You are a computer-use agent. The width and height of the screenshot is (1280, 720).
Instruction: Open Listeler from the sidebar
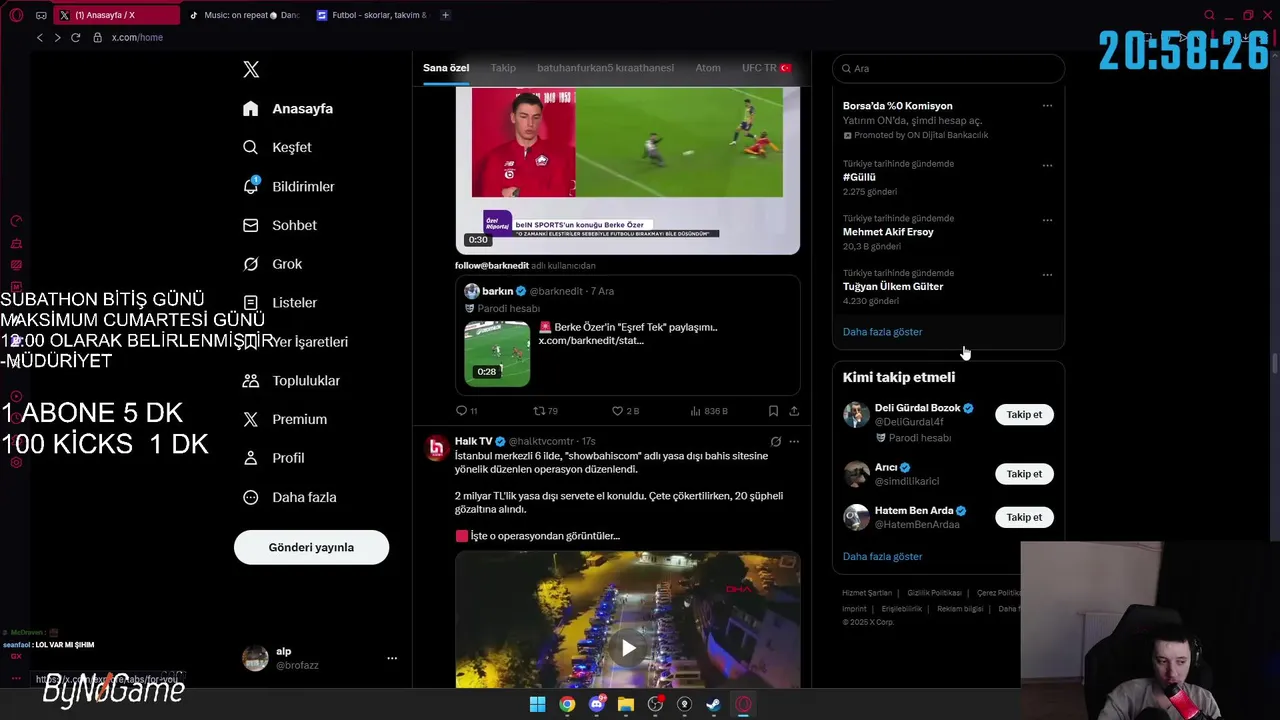click(x=280, y=302)
